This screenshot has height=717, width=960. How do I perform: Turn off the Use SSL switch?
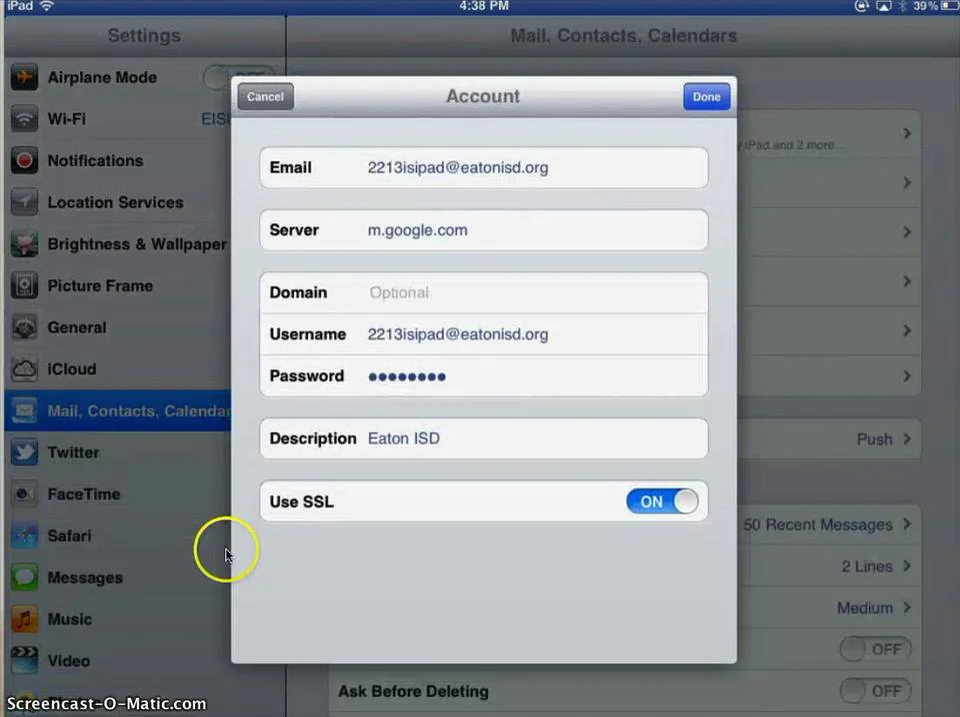click(x=662, y=501)
